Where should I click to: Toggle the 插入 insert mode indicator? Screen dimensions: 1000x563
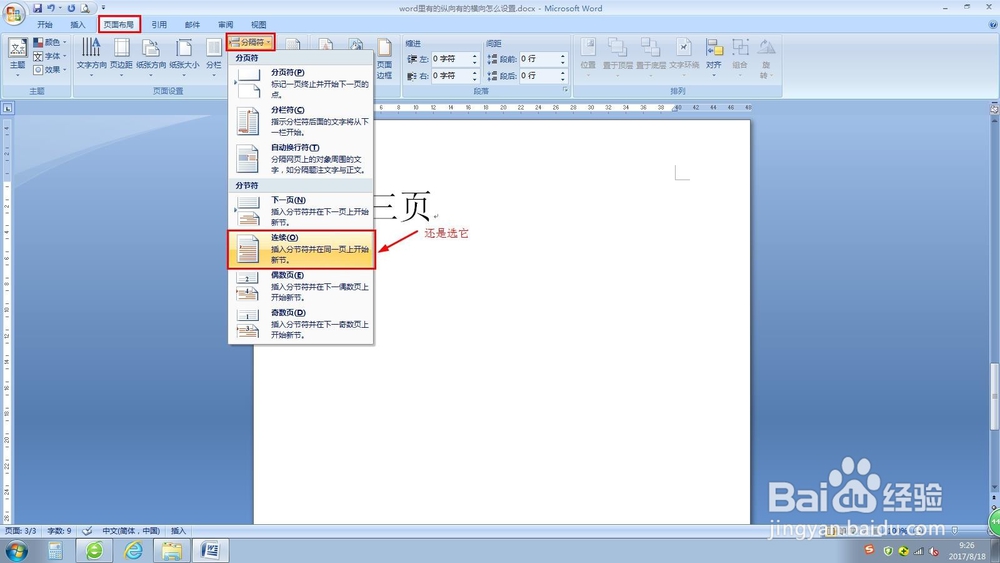point(179,530)
